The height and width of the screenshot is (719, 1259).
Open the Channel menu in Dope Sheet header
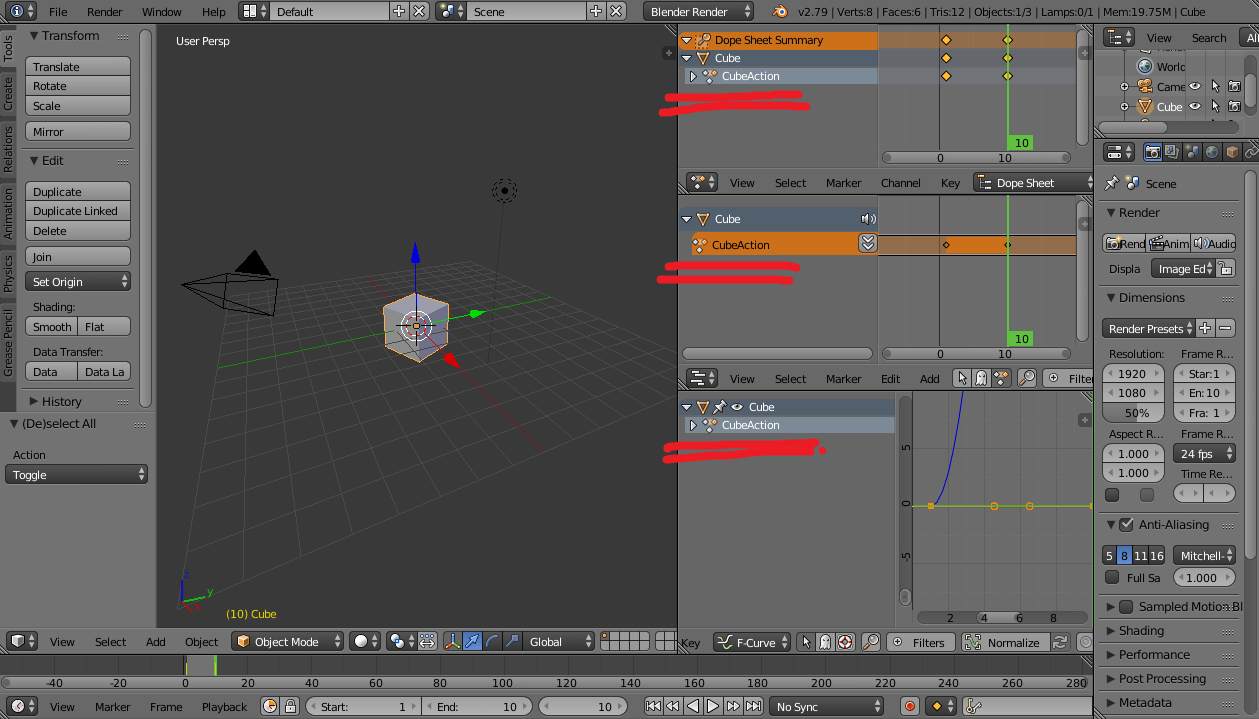901,182
